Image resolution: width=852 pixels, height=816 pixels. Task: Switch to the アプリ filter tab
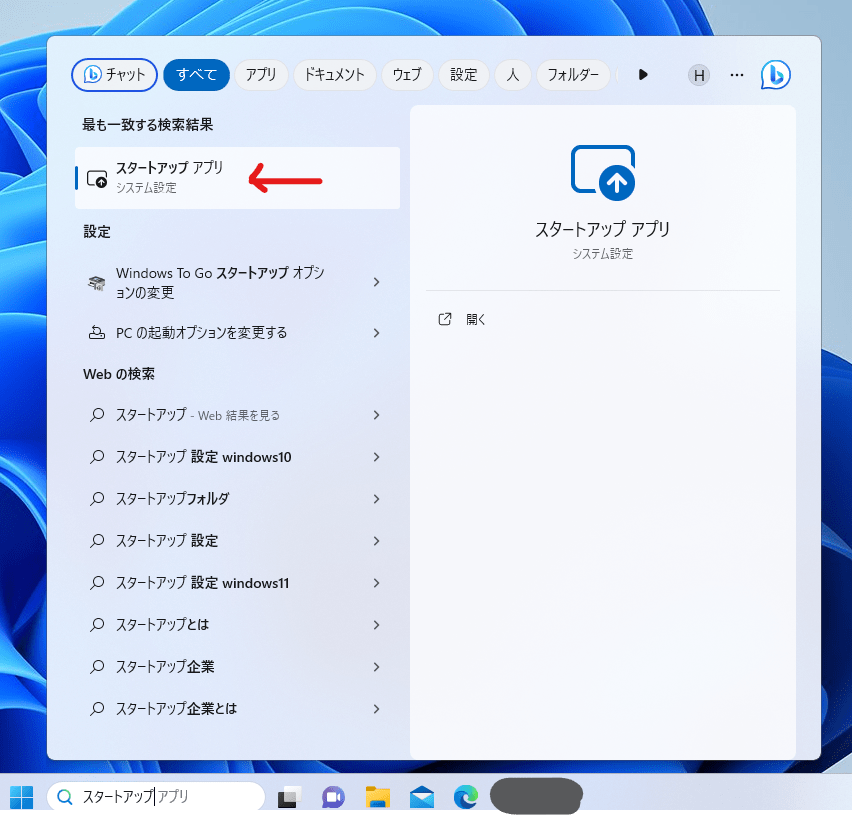coord(261,75)
